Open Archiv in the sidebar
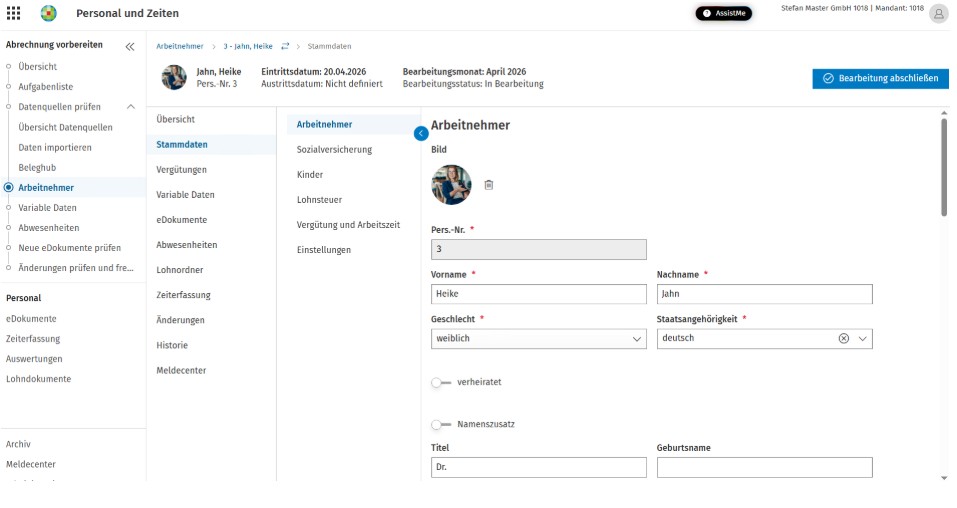957x508 pixels. pyautogui.click(x=18, y=444)
